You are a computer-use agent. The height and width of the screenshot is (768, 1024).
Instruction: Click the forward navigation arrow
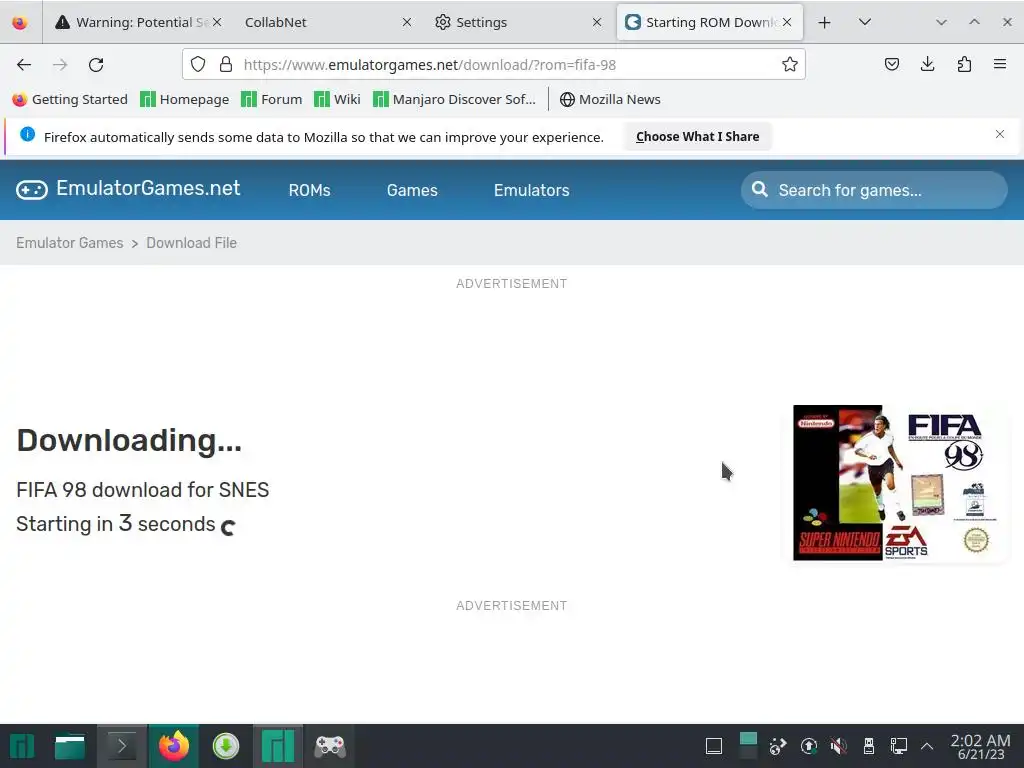(x=60, y=65)
